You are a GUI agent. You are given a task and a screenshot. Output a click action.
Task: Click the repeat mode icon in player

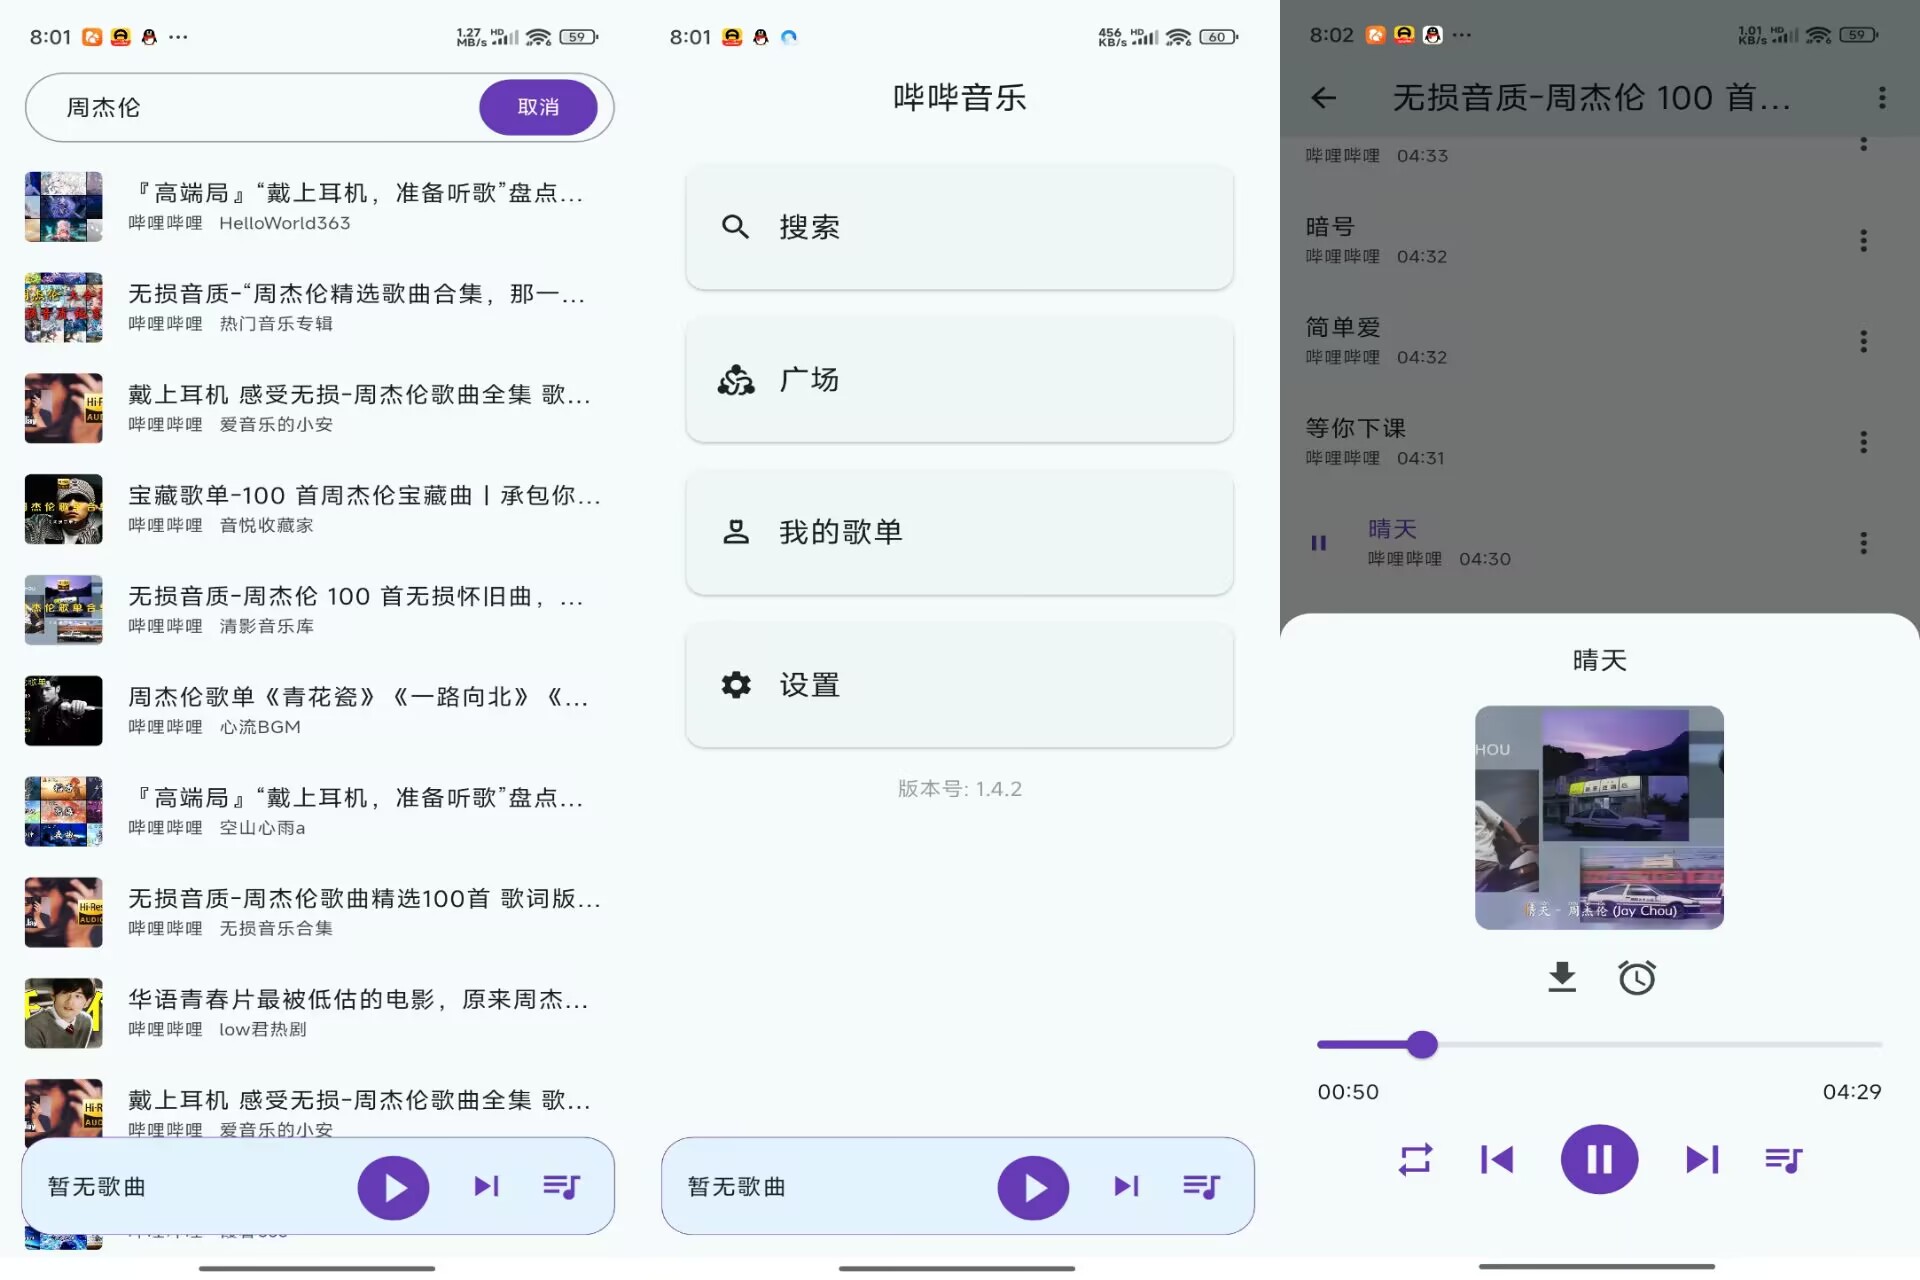point(1416,1160)
